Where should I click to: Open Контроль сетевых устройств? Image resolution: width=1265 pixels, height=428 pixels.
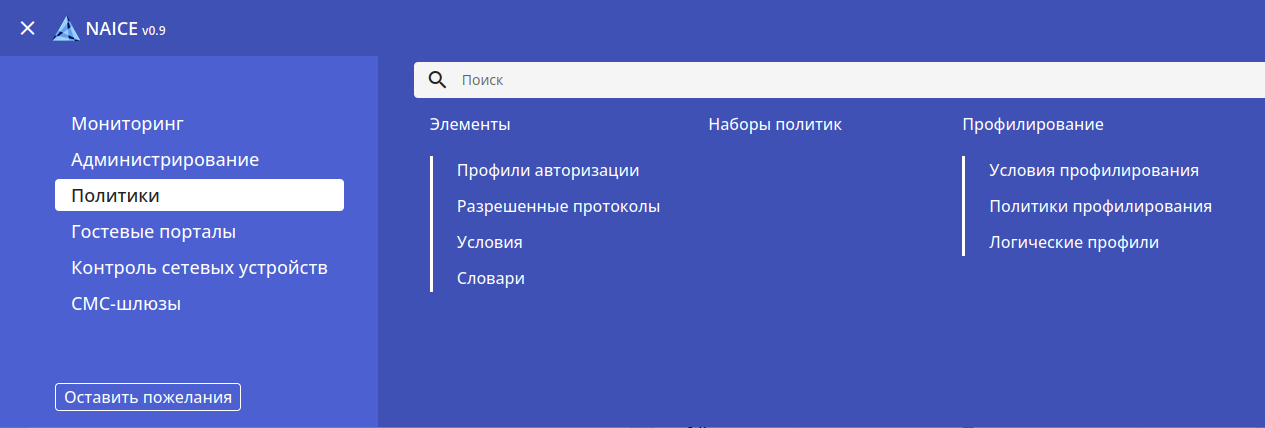pyautogui.click(x=199, y=268)
